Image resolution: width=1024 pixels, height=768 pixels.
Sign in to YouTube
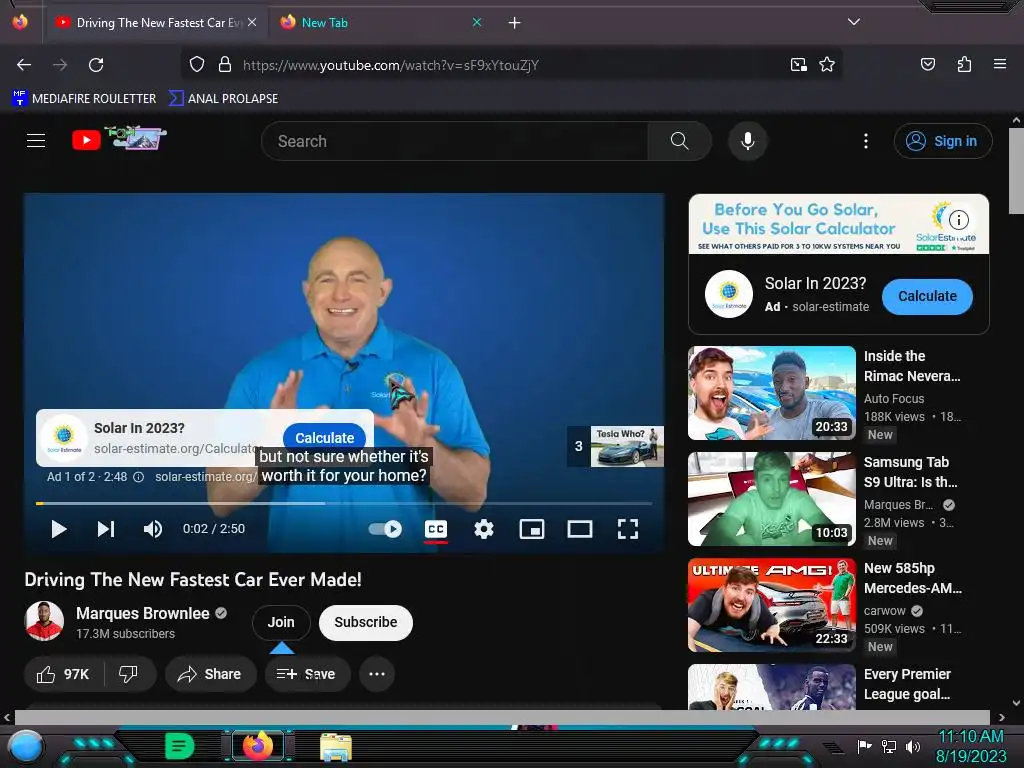943,141
